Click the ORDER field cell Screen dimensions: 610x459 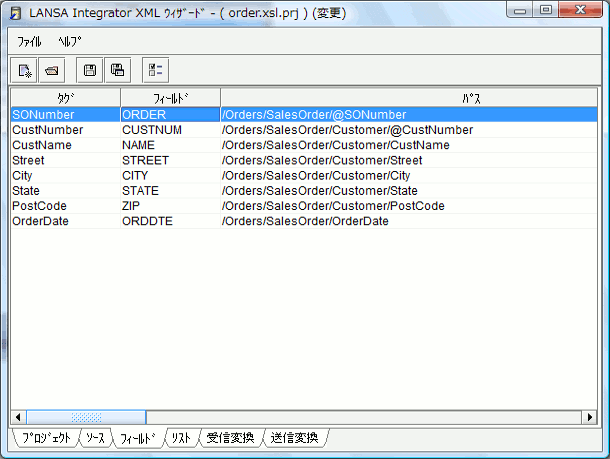(x=170, y=115)
